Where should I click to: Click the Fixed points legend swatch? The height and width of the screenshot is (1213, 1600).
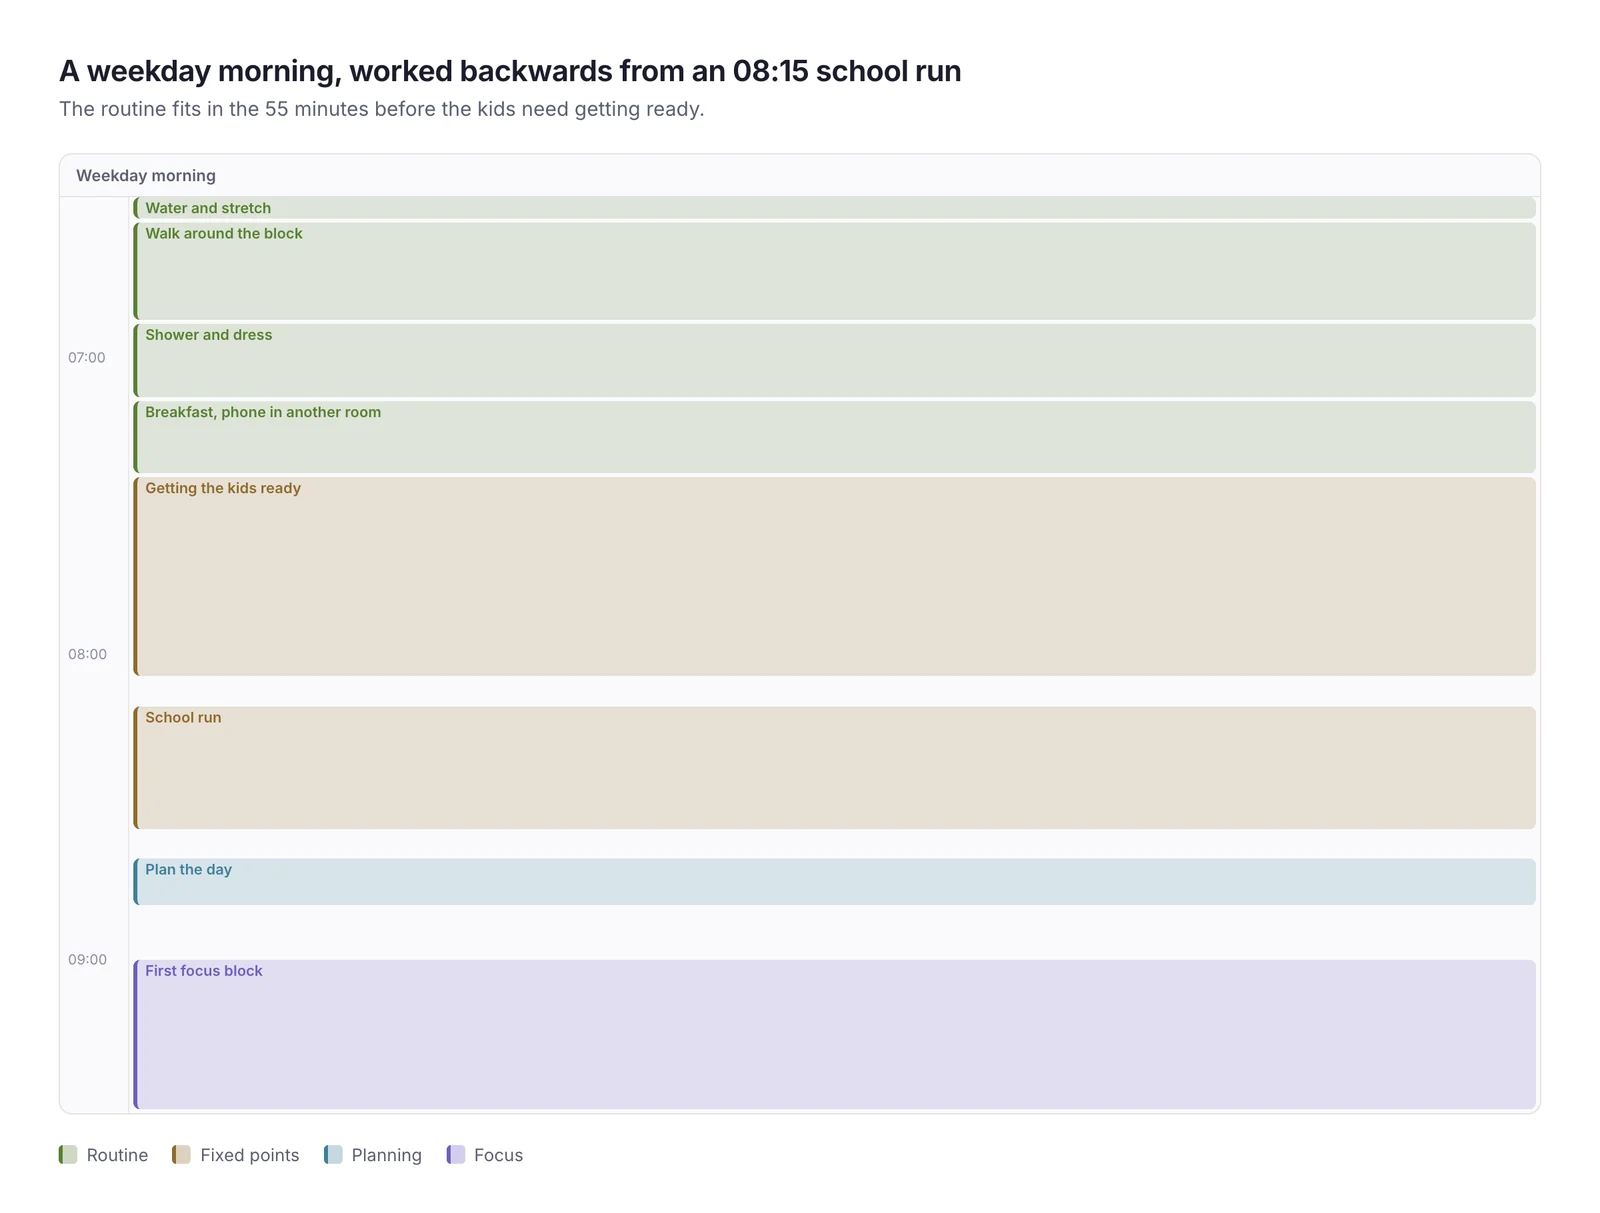181,1155
